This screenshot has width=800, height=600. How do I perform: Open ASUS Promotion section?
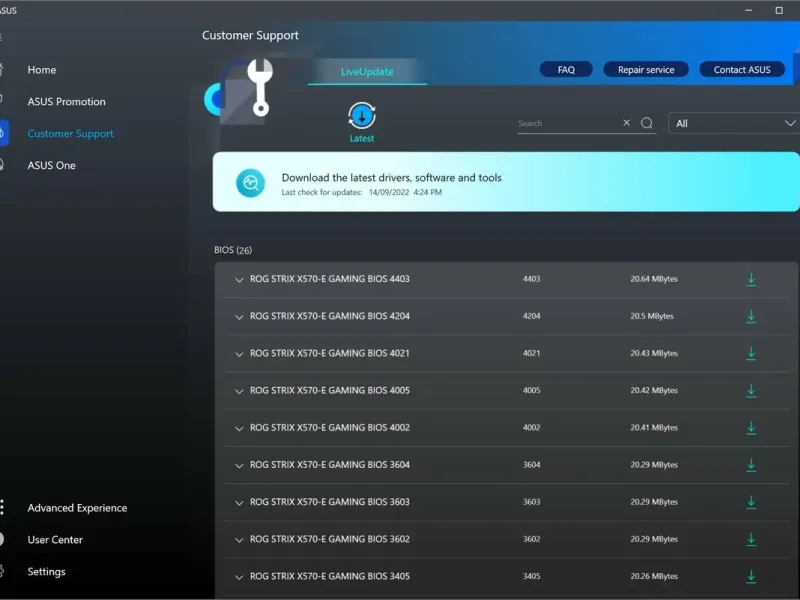[66, 102]
